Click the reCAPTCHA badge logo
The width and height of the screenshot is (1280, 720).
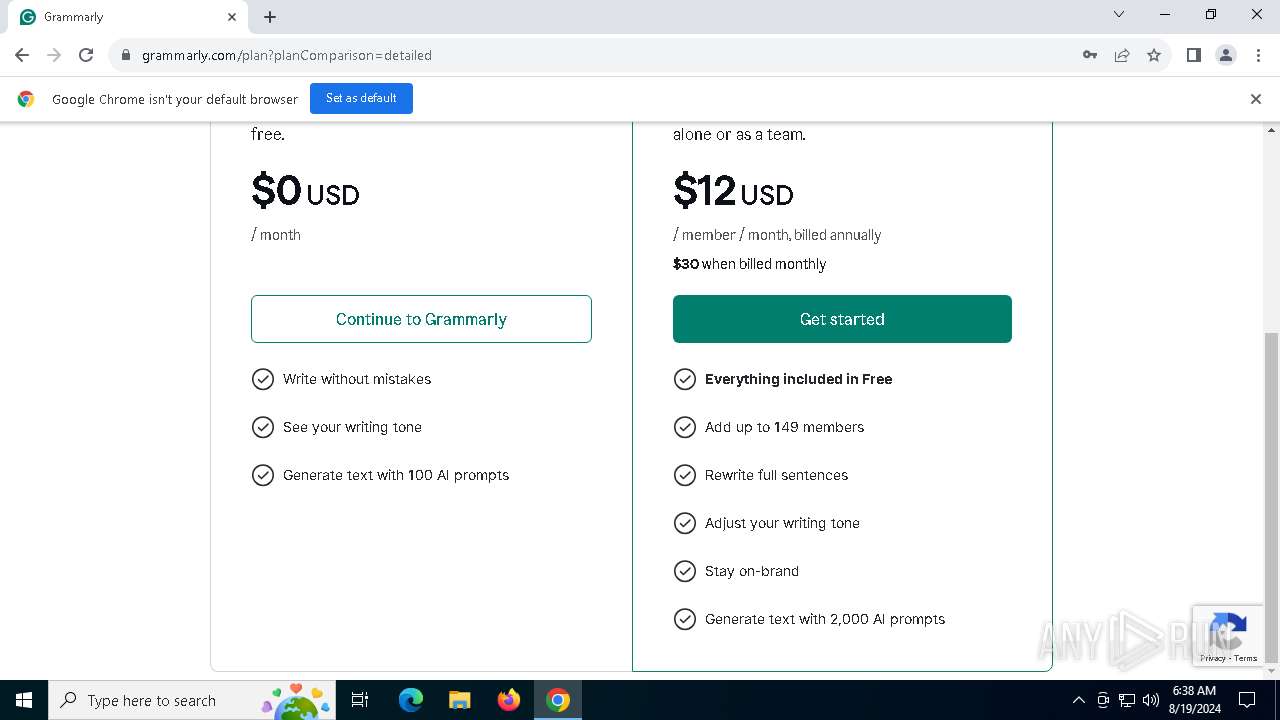coord(1228,629)
